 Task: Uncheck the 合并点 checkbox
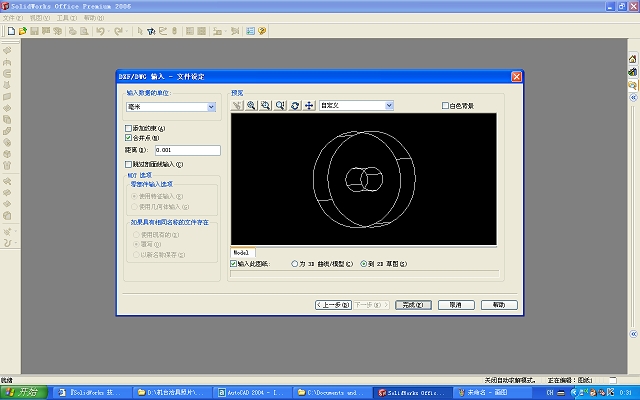click(x=128, y=138)
